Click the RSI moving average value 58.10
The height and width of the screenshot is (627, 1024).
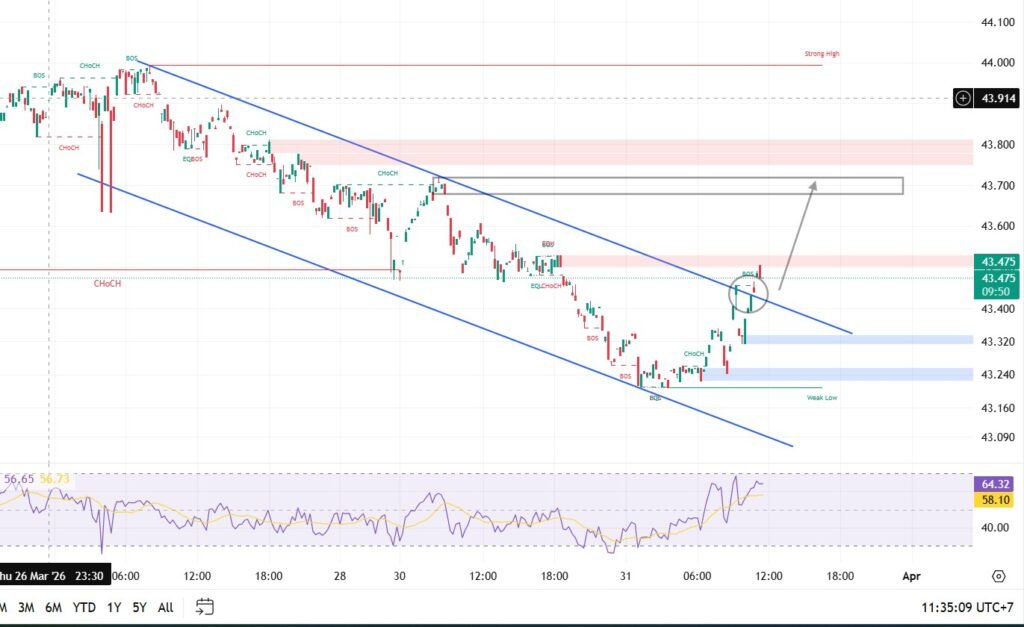(994, 497)
